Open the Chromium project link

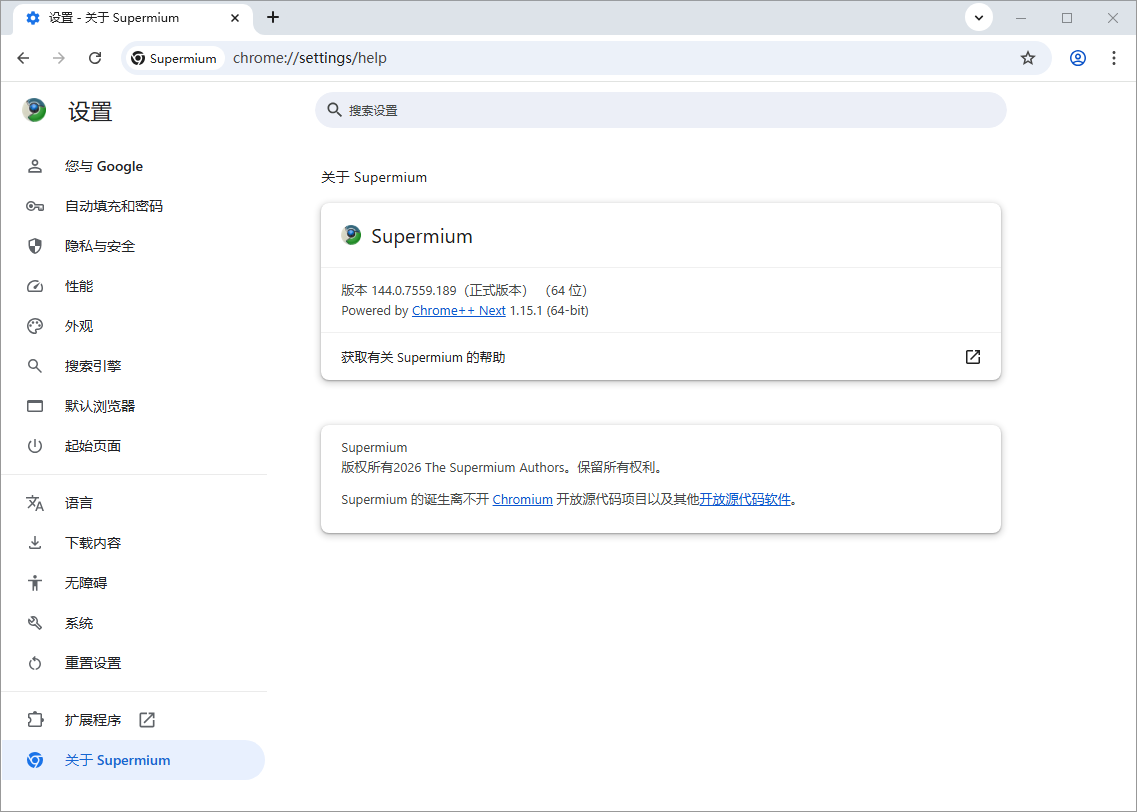tap(522, 499)
